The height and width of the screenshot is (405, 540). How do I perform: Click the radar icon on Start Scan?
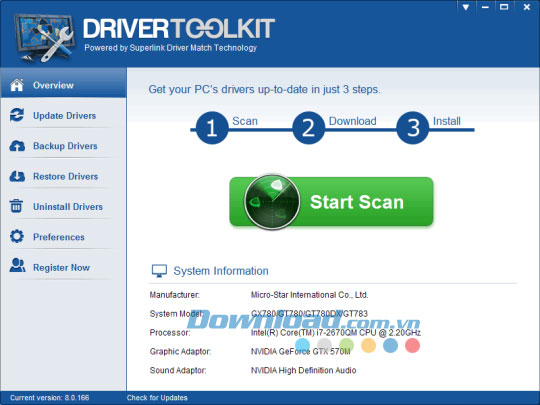coord(272,202)
